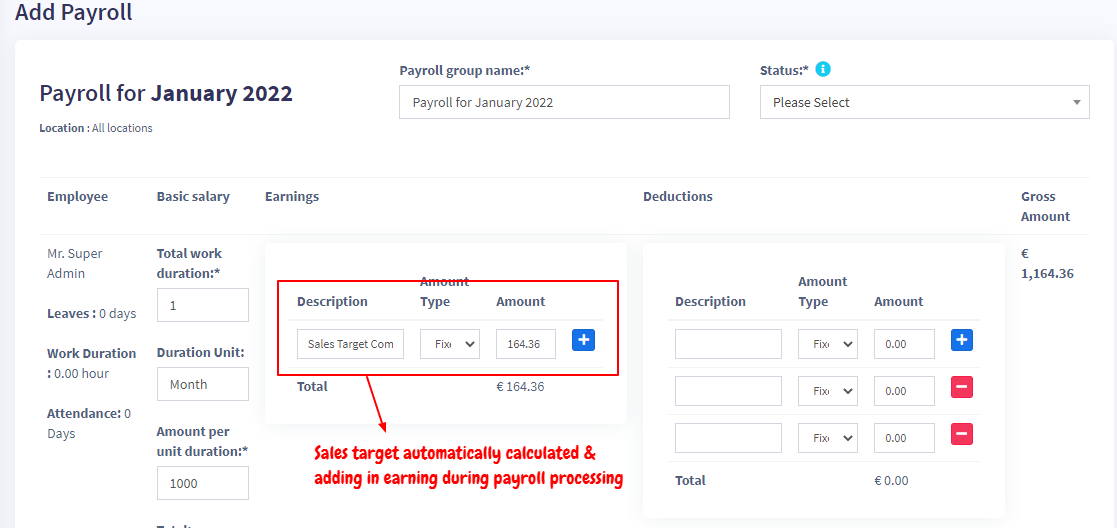Click the Sales Target earnings description field
Viewport: 1117px width, 528px height.
tap(350, 344)
